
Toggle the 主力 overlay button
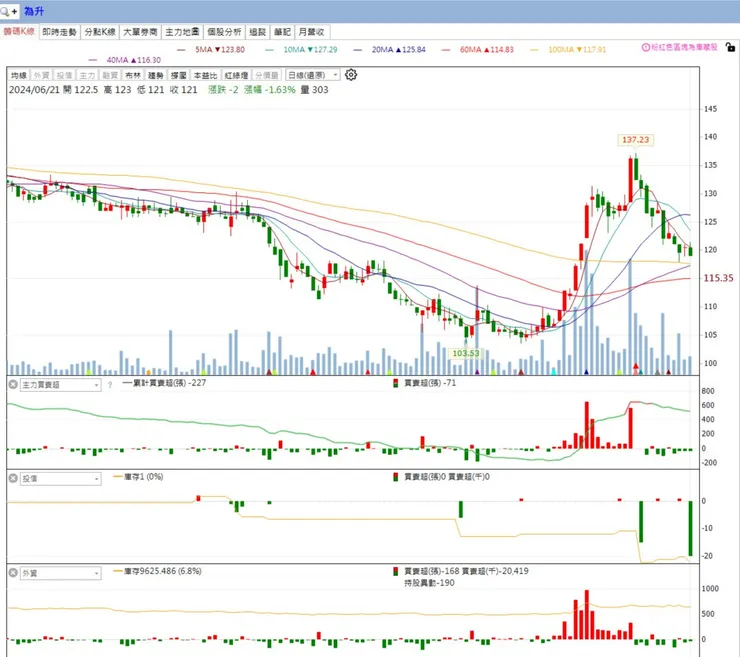87,76
